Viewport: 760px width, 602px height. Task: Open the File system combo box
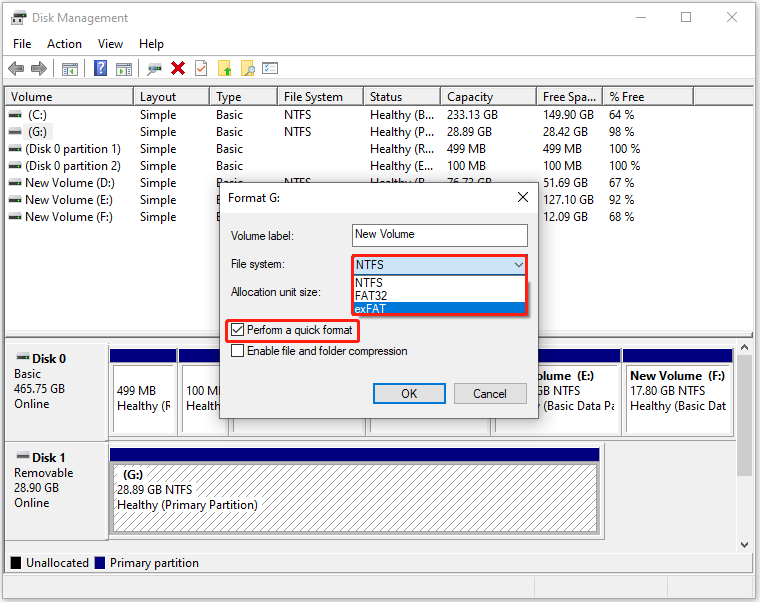[439, 265]
